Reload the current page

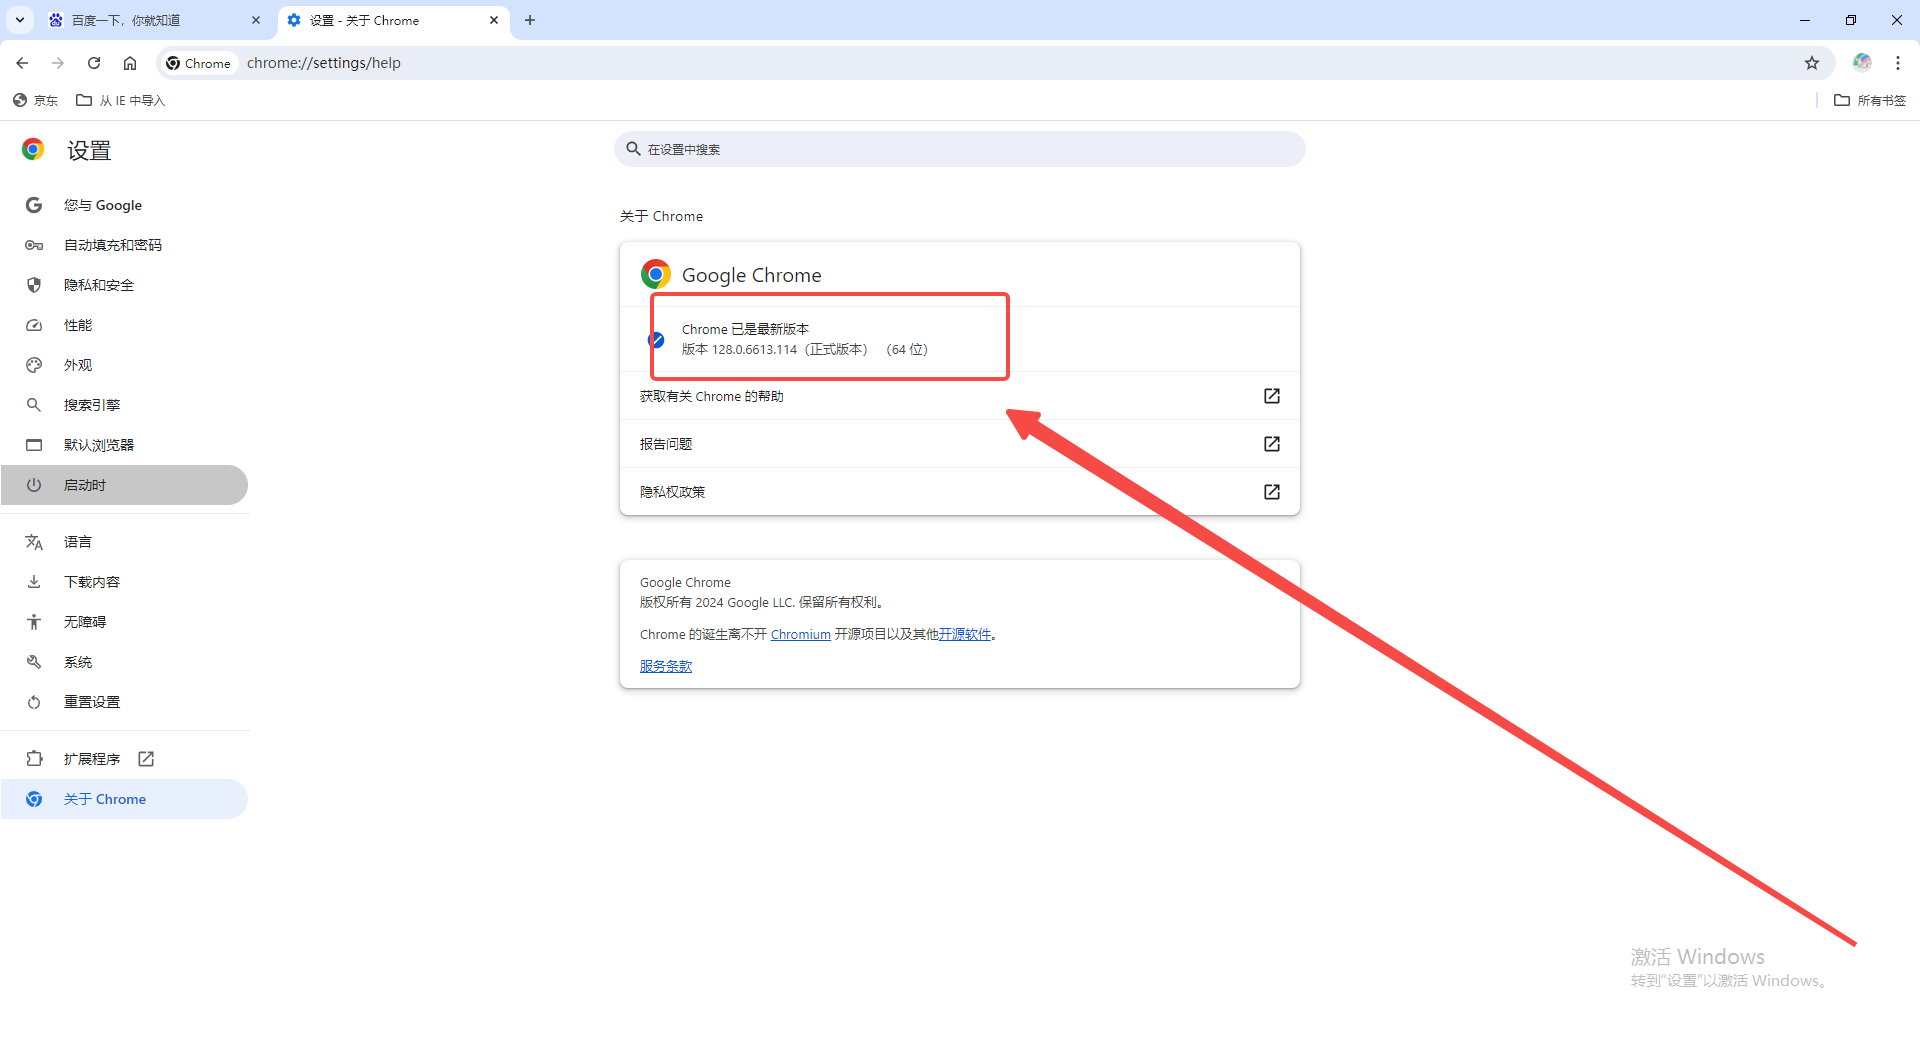[94, 63]
